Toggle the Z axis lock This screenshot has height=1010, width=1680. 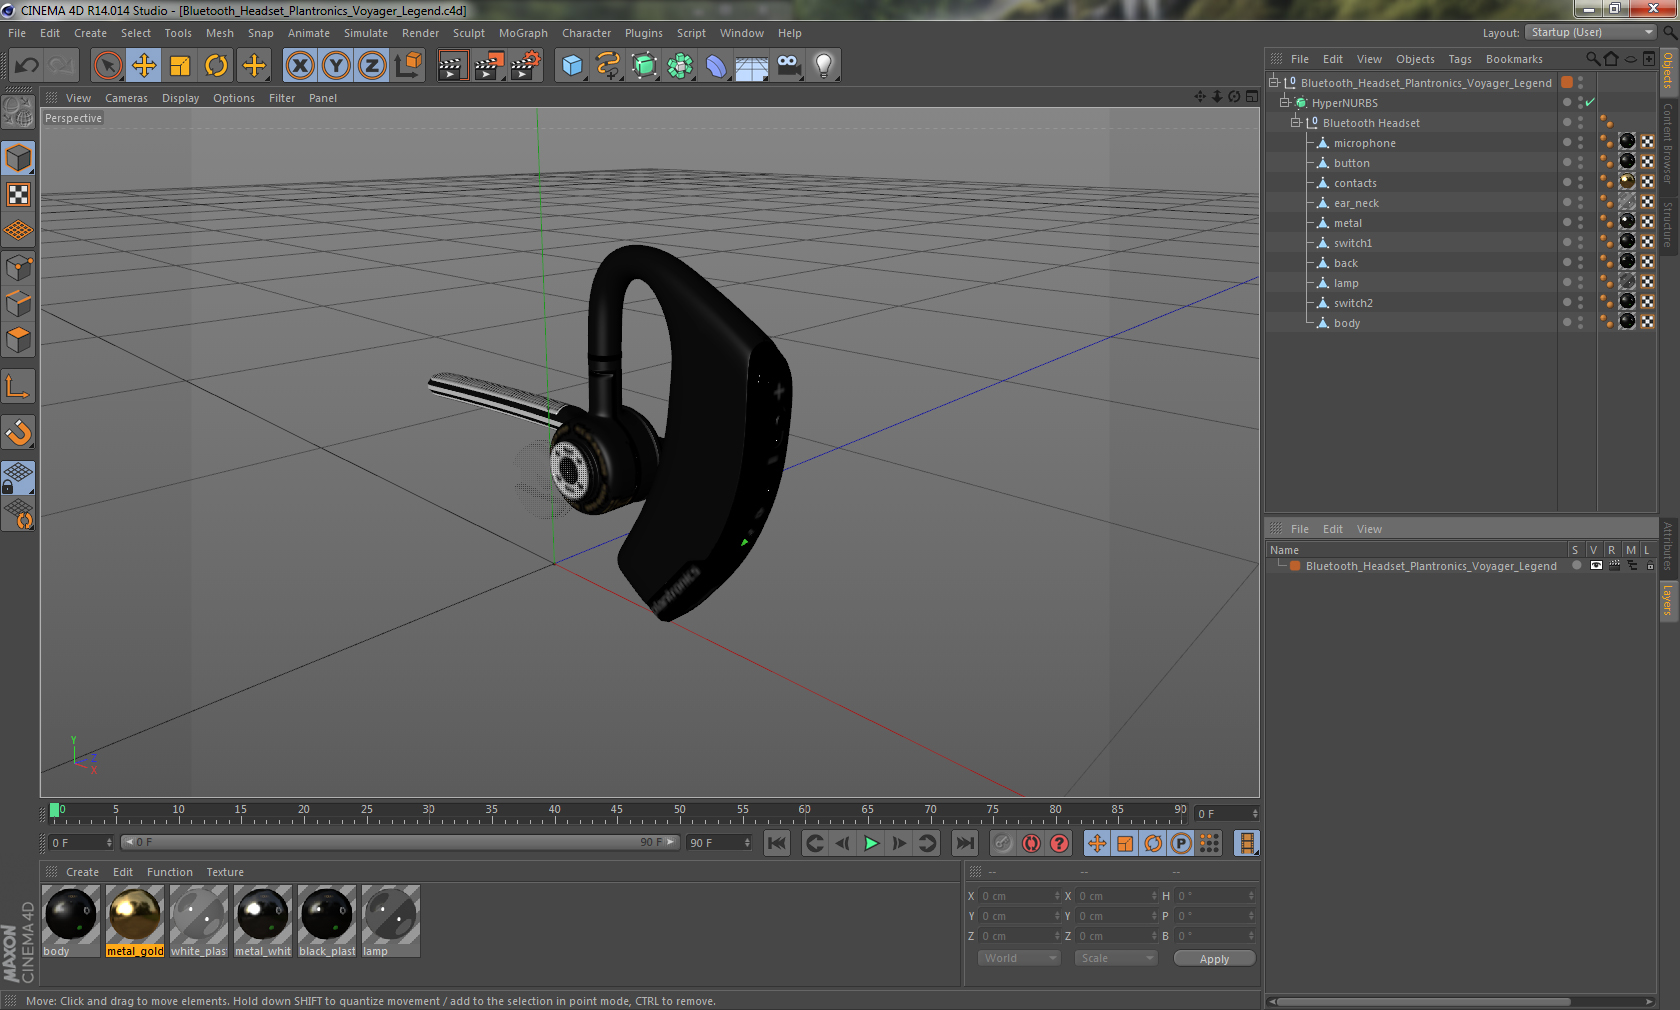[x=372, y=66]
